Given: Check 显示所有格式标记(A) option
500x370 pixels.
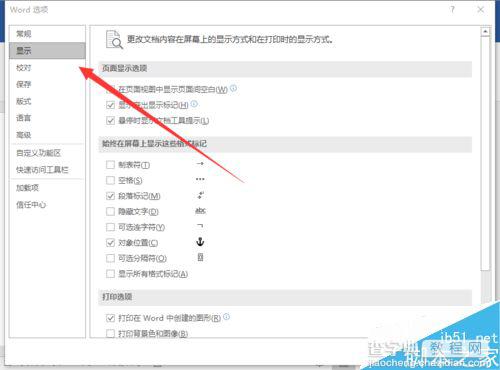Looking at the screenshot, I should pos(110,274).
